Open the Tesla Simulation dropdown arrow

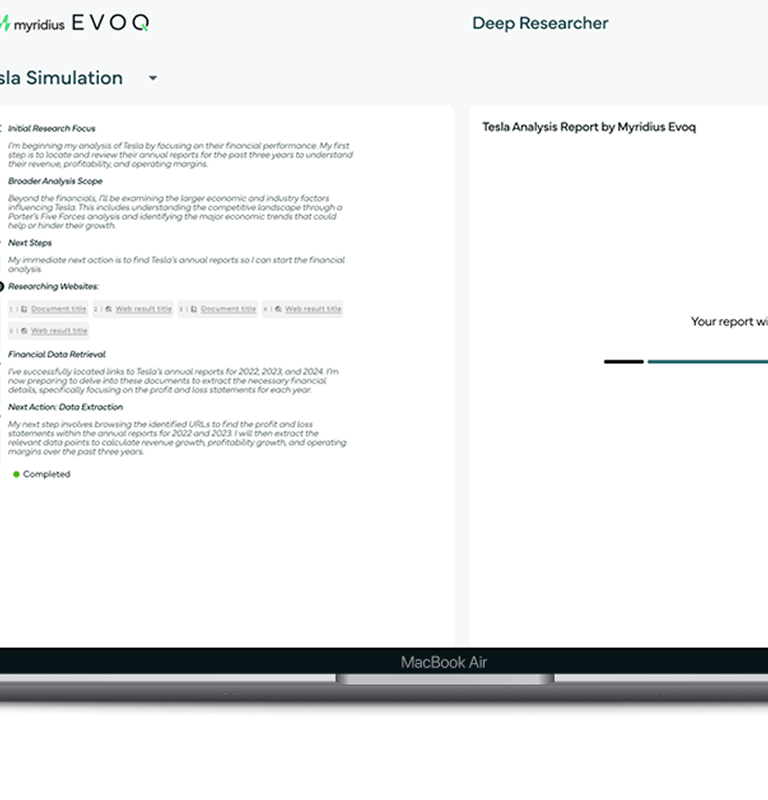153,79
